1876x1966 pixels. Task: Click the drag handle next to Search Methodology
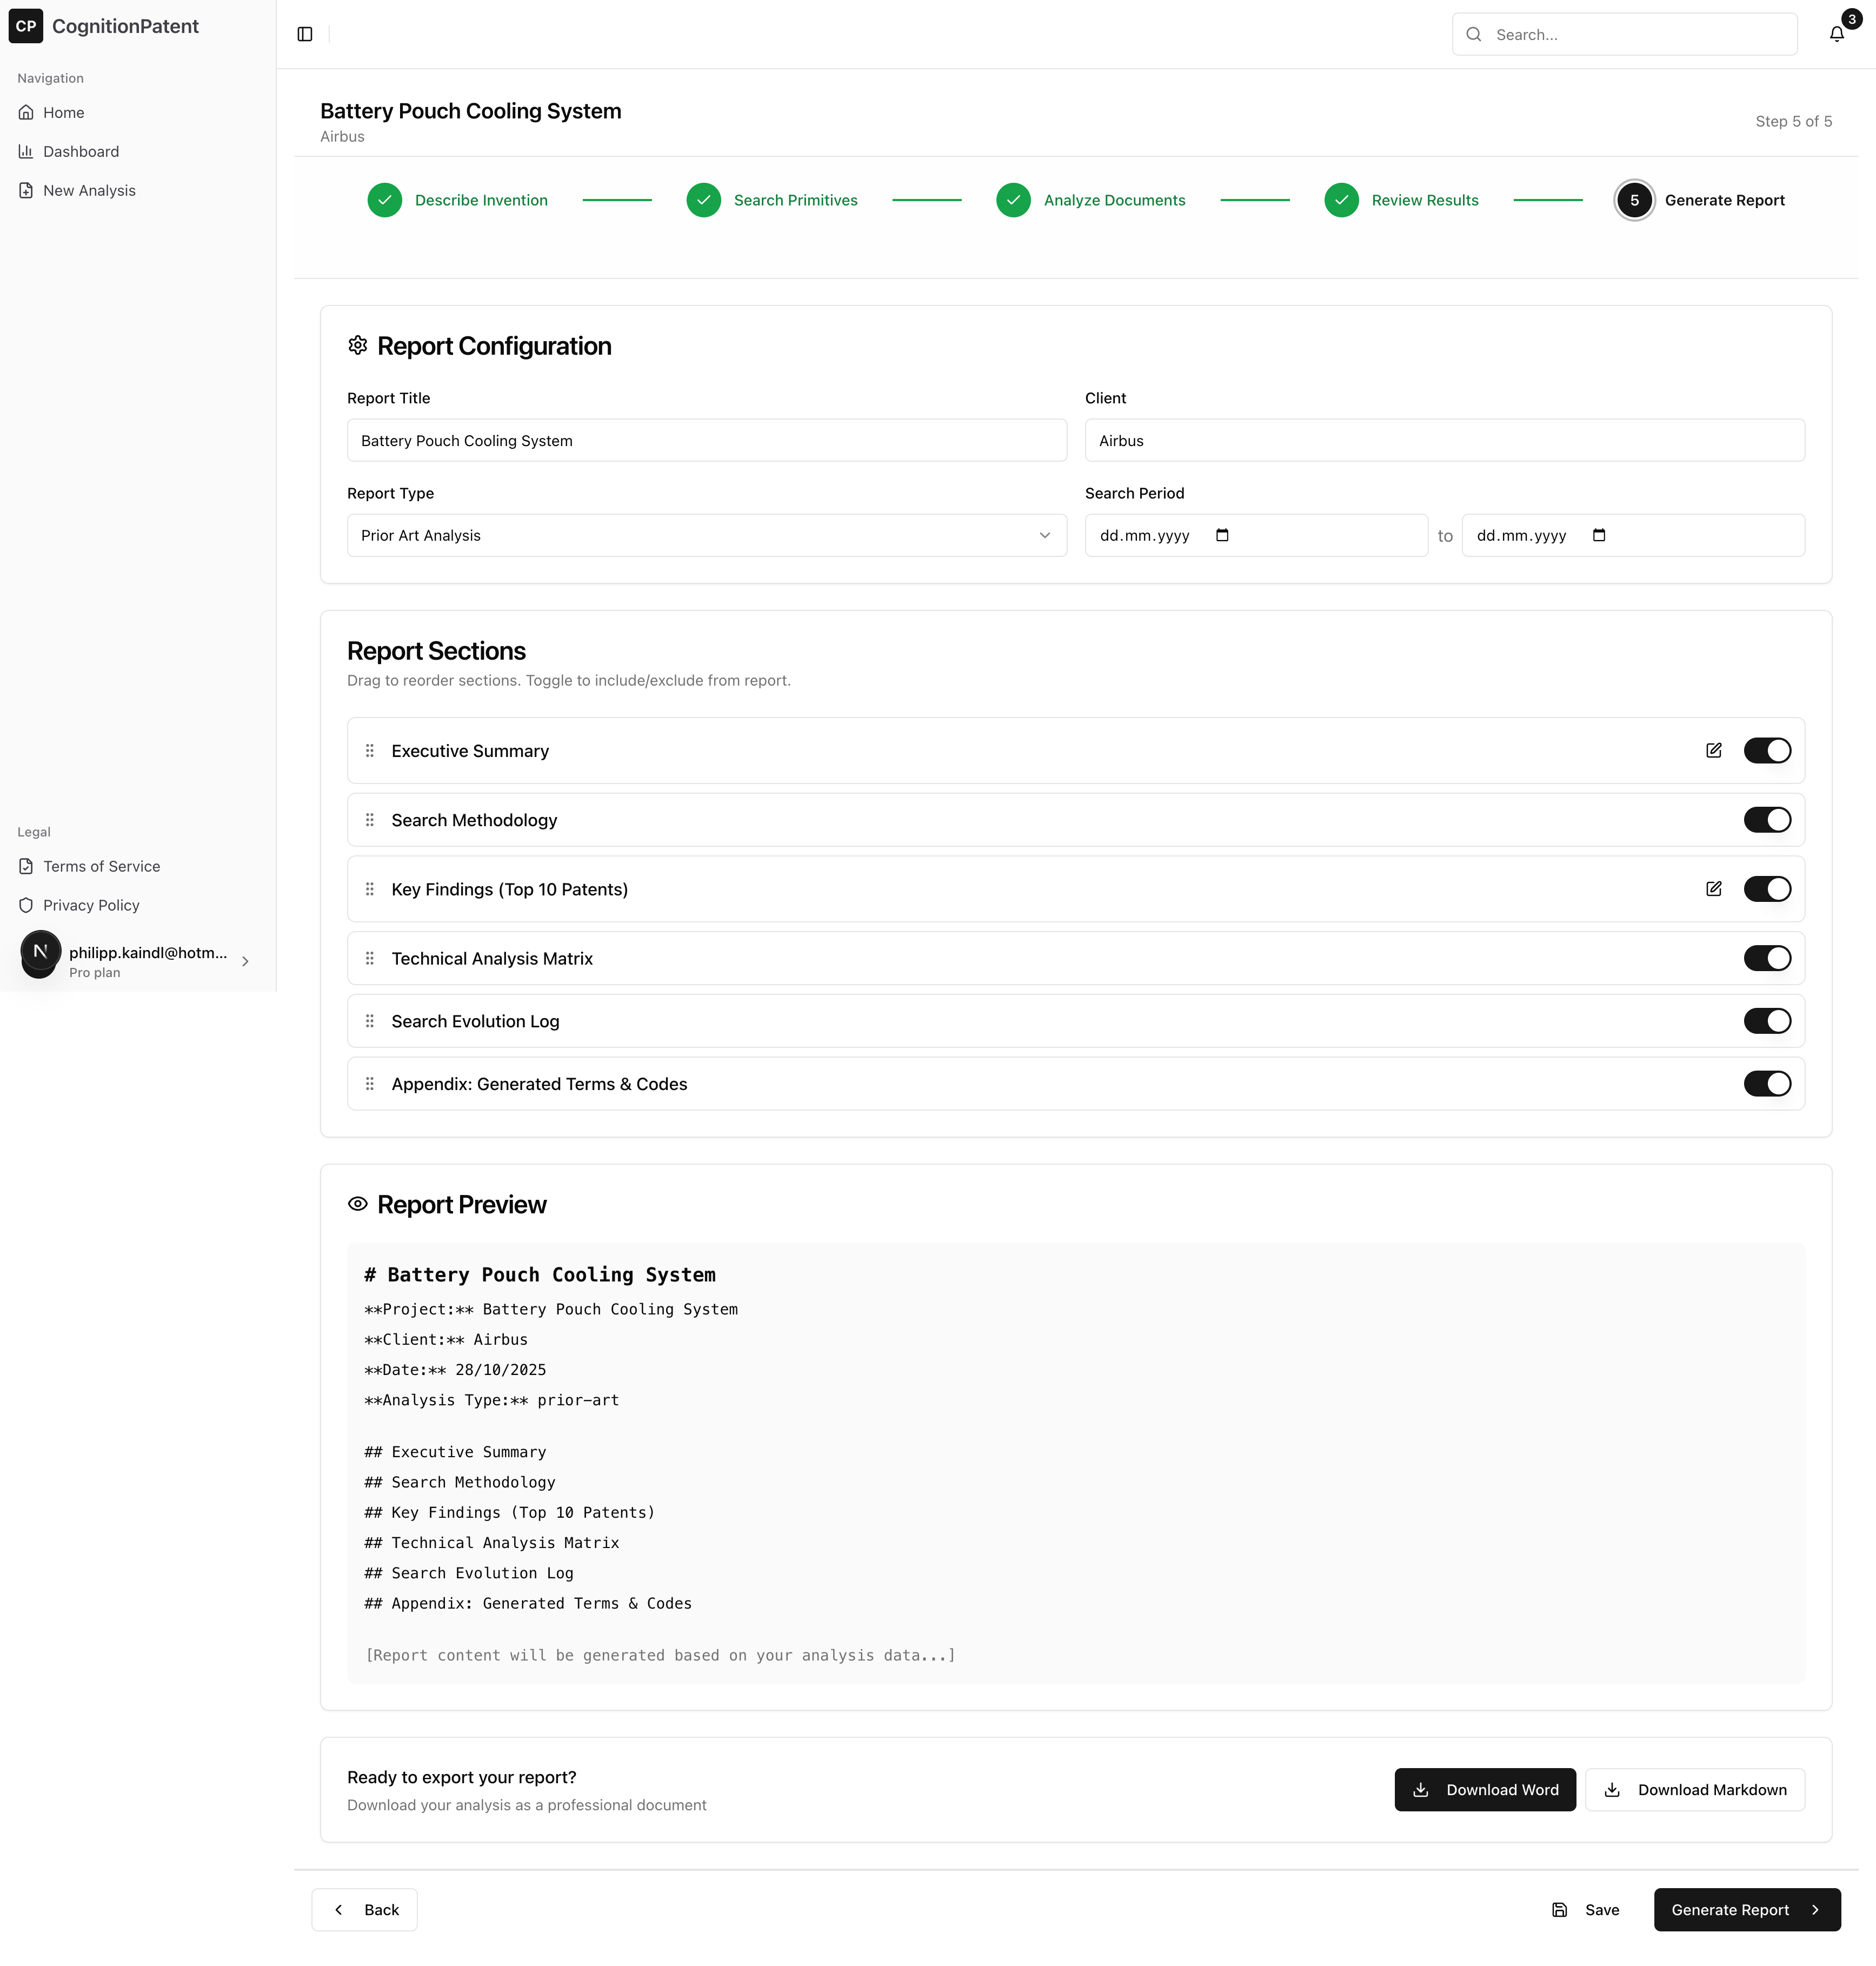click(369, 819)
